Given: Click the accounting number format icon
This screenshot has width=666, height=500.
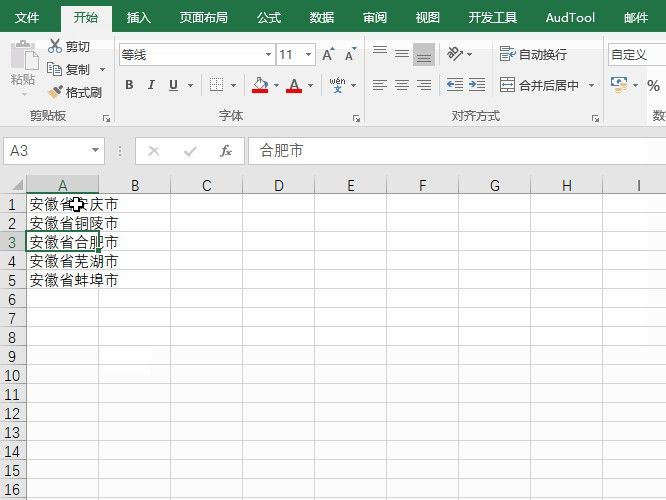Looking at the screenshot, I should click(619, 85).
